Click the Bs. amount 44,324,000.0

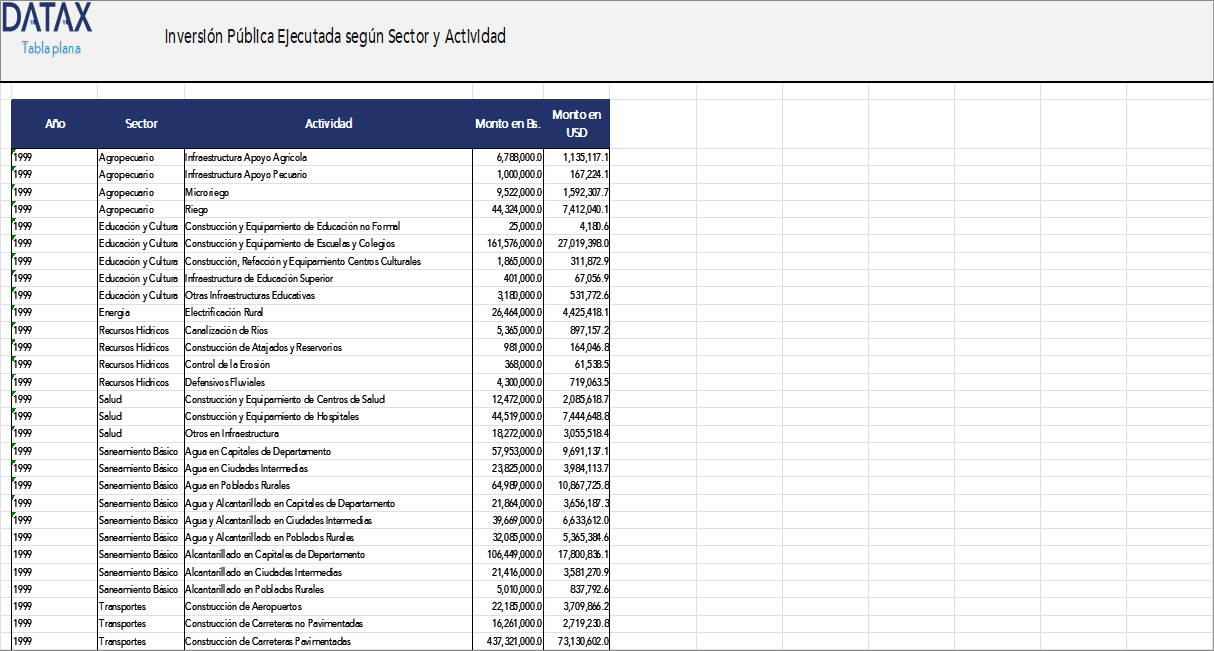pos(508,209)
